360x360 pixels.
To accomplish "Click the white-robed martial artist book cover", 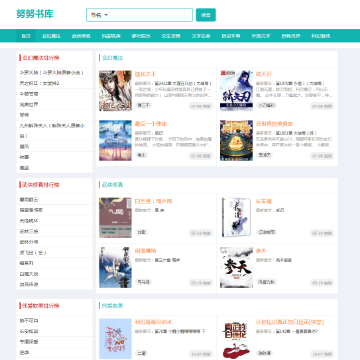I will [x=115, y=267].
